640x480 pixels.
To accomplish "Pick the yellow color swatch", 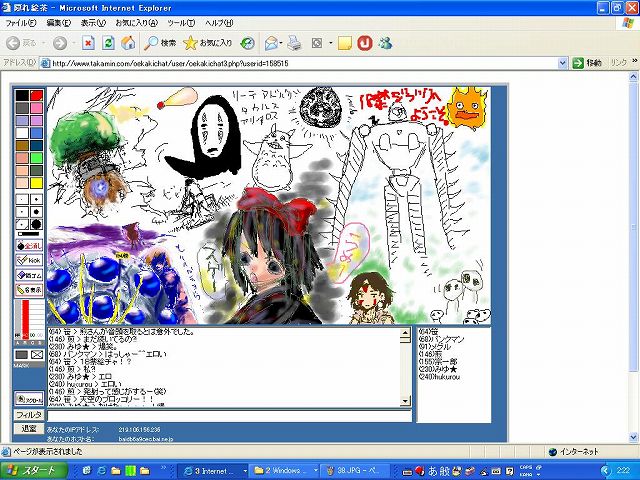I will click(37, 182).
